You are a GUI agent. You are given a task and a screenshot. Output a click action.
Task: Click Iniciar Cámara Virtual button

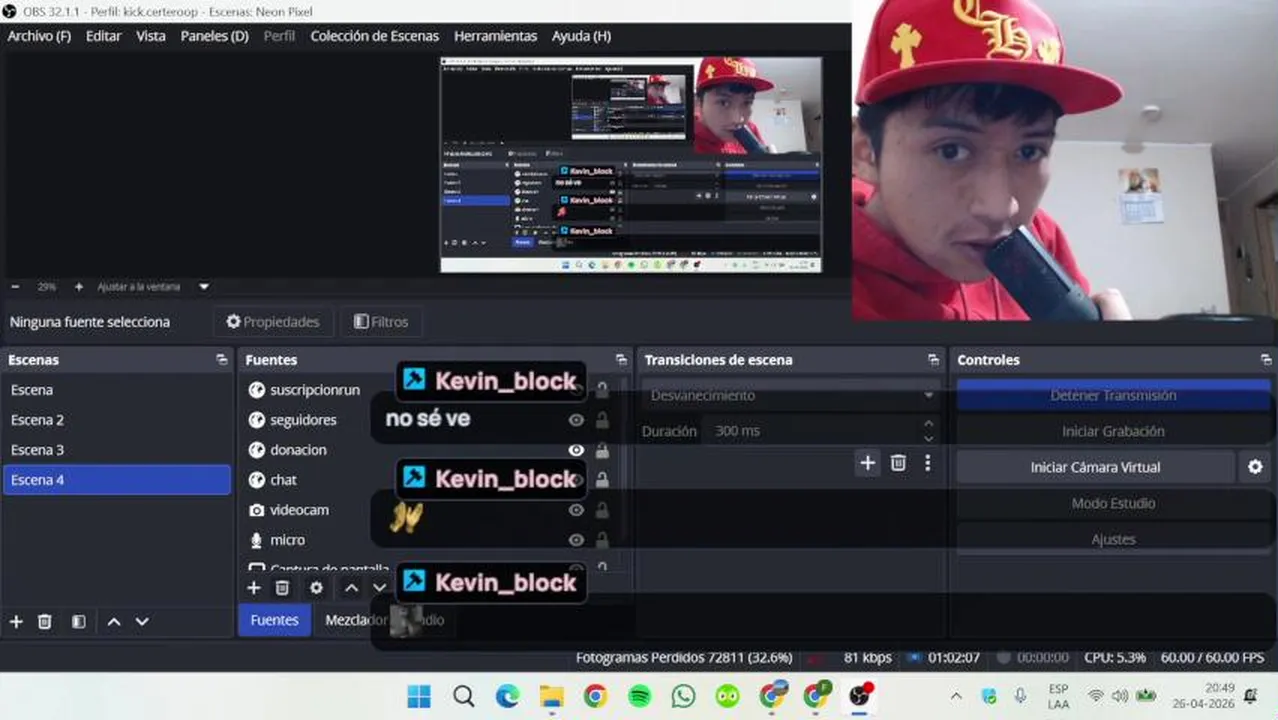coord(1095,467)
